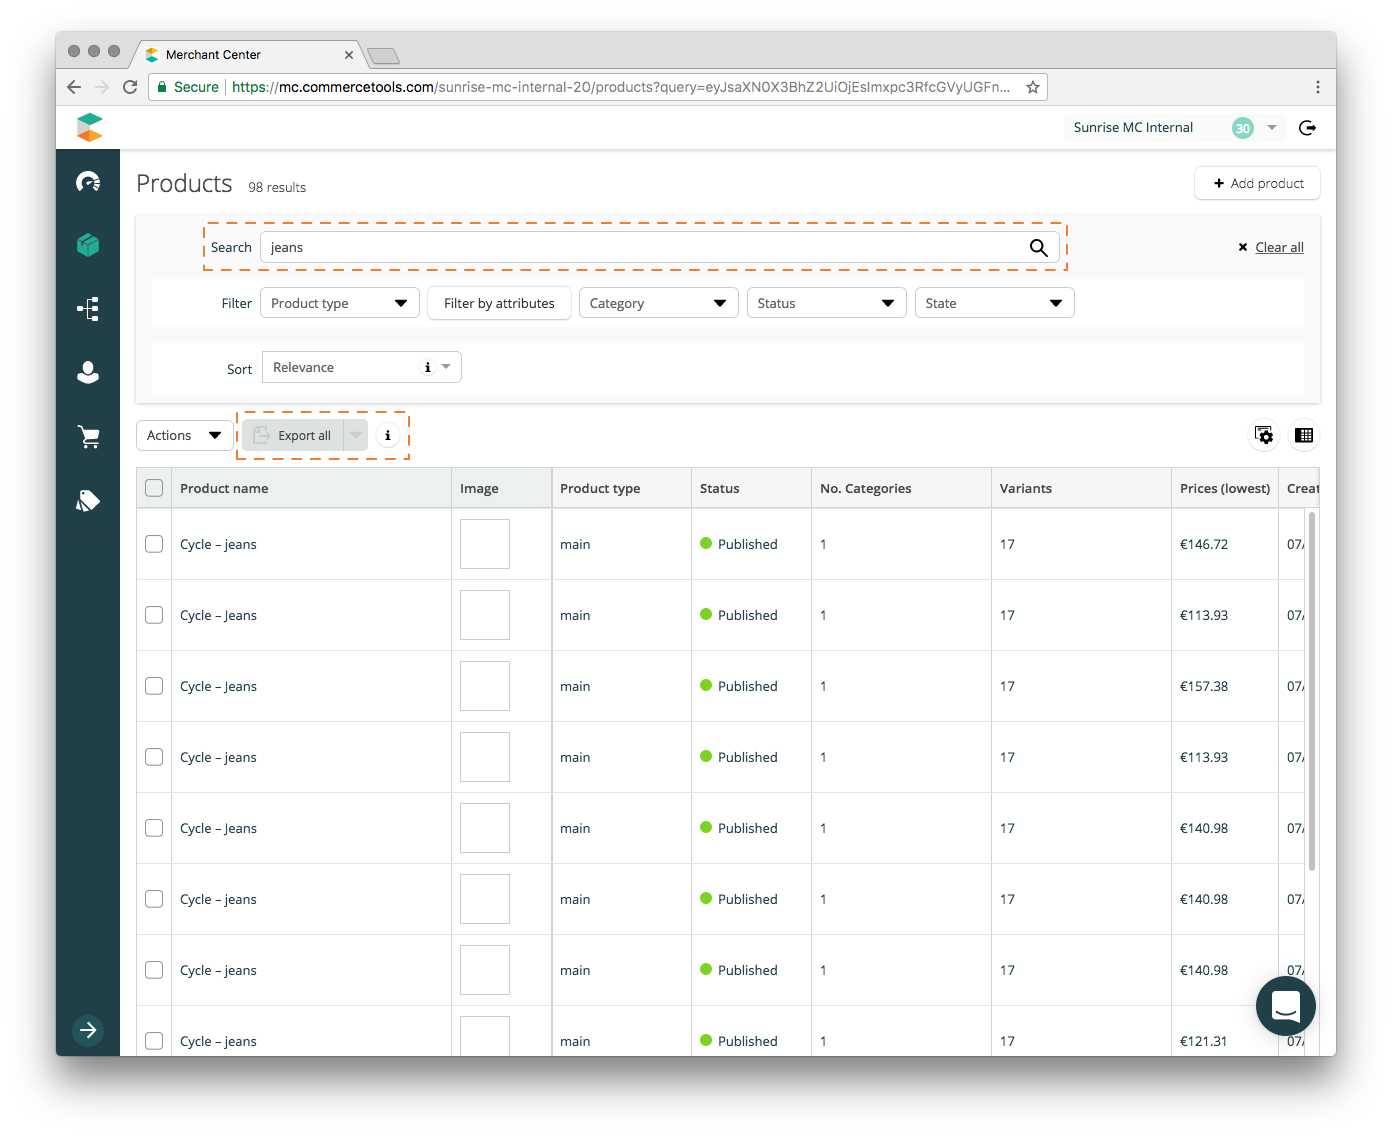This screenshot has height=1136, width=1392.
Task: Open the Product type filter dropdown
Action: tap(339, 303)
